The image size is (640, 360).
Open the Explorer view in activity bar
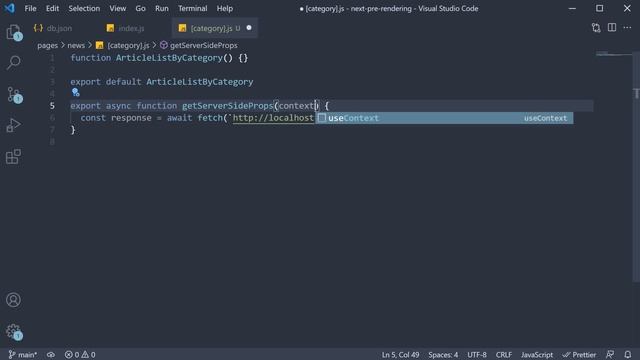(x=13, y=32)
